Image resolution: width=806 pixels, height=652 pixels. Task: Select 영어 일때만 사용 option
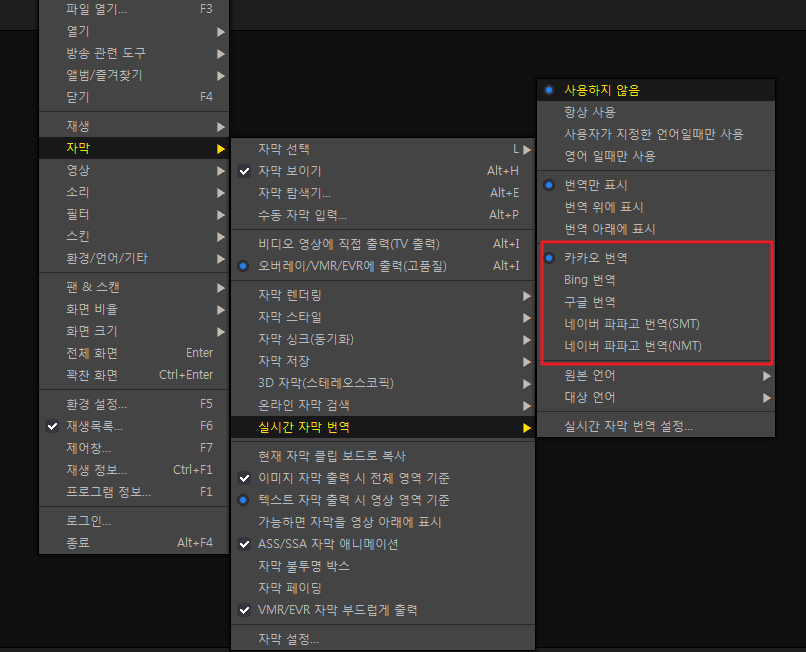[656, 156]
